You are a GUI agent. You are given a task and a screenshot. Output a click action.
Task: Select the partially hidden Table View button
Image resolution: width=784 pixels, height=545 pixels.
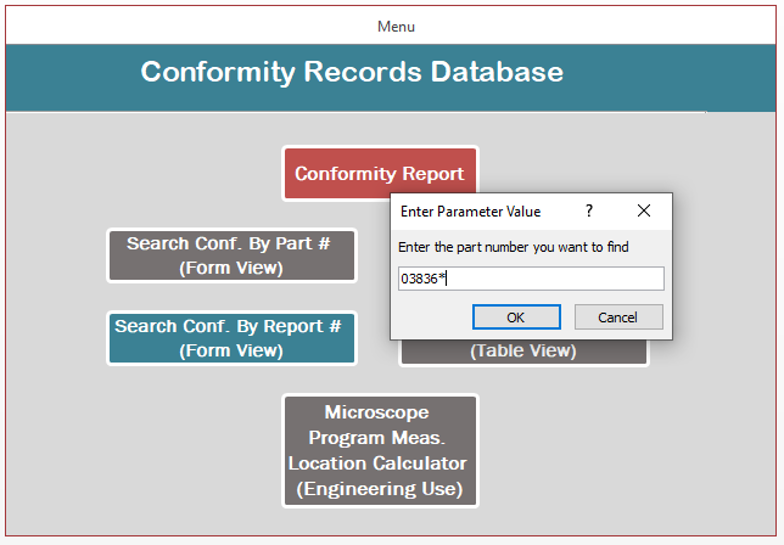tap(523, 352)
